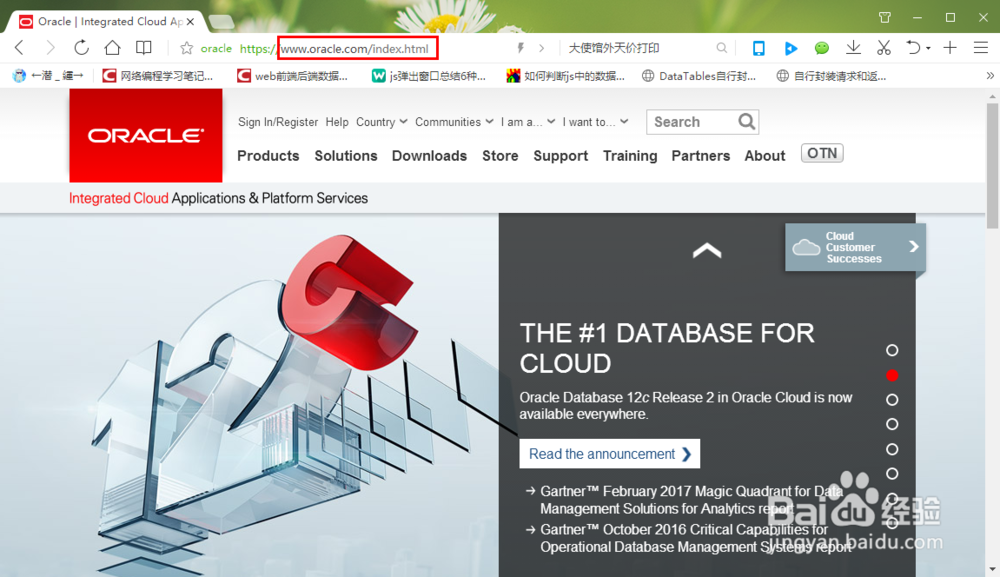Click the Oracle site Search input
The image size is (1000, 577).
click(x=692, y=122)
